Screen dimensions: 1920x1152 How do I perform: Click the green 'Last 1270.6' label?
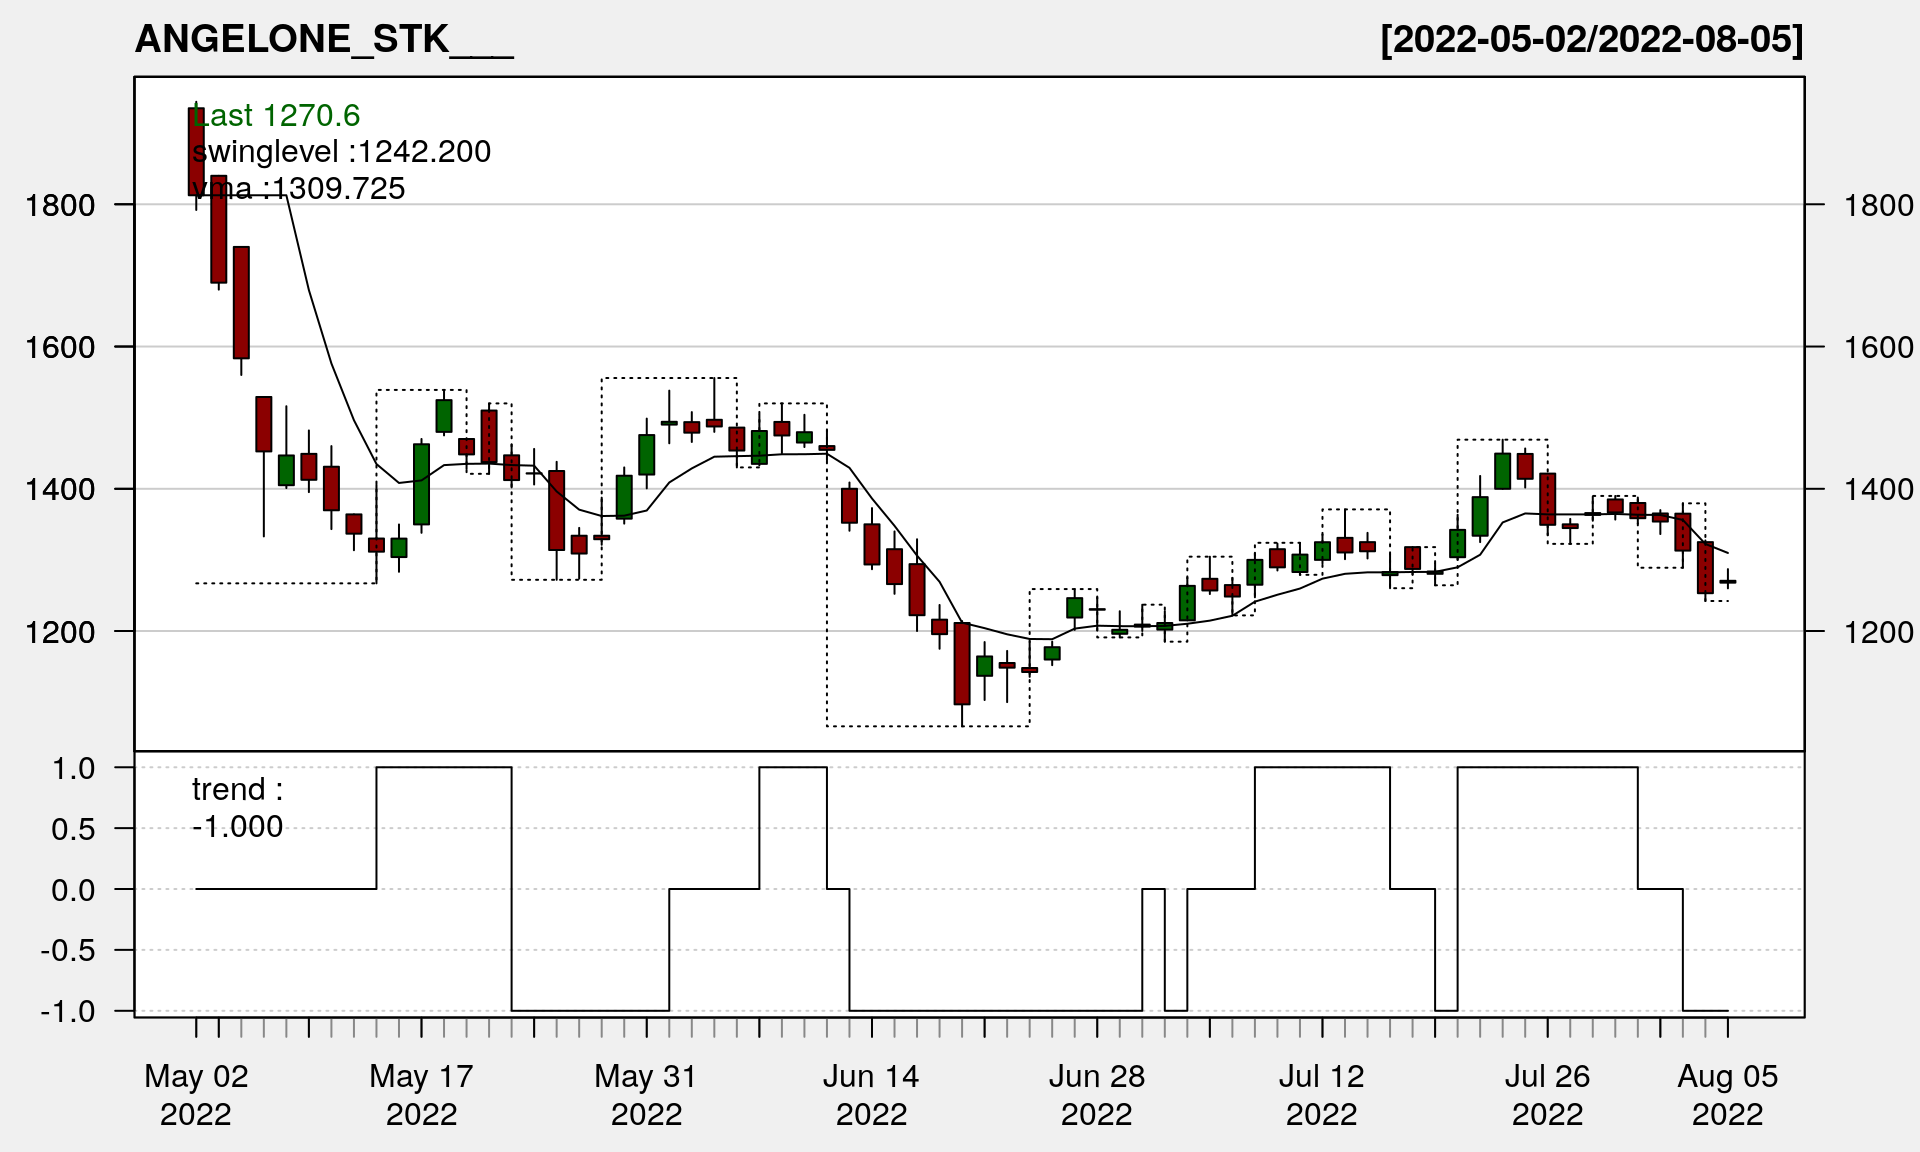(277, 116)
